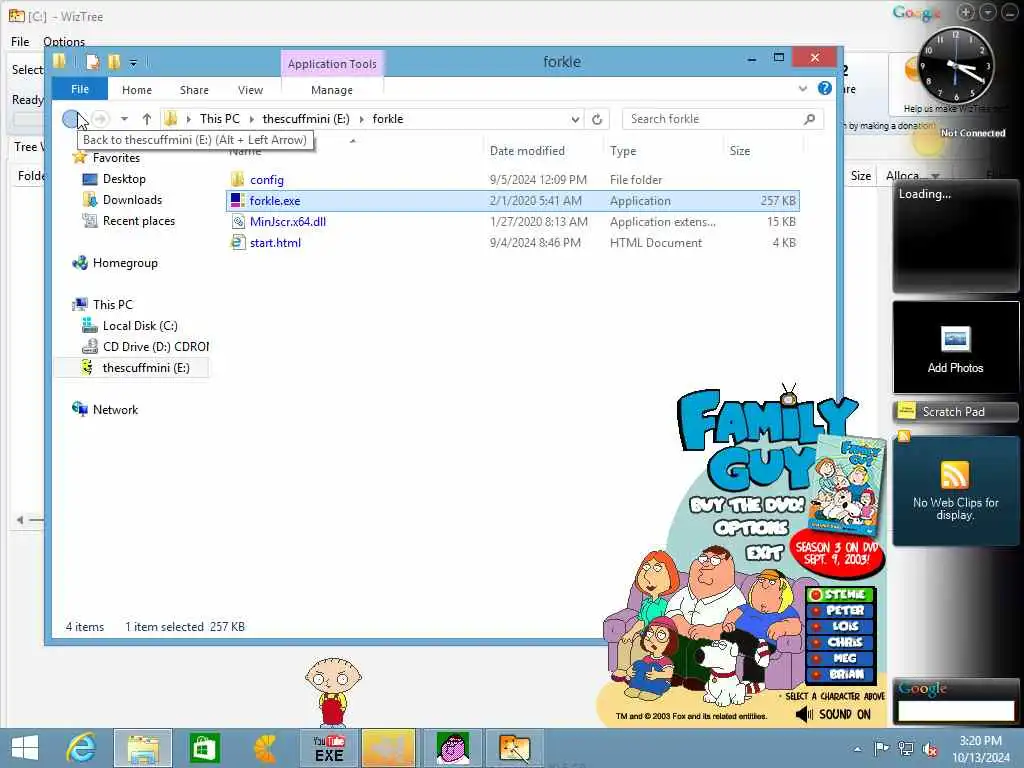Click New folder icon in quick access toolbar
The height and width of the screenshot is (768, 1024).
pos(114,62)
